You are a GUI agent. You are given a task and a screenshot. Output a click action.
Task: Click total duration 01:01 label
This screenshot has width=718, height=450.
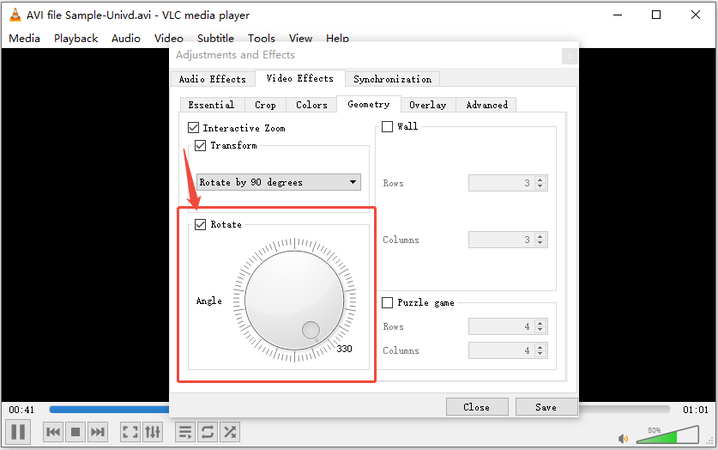coord(695,410)
